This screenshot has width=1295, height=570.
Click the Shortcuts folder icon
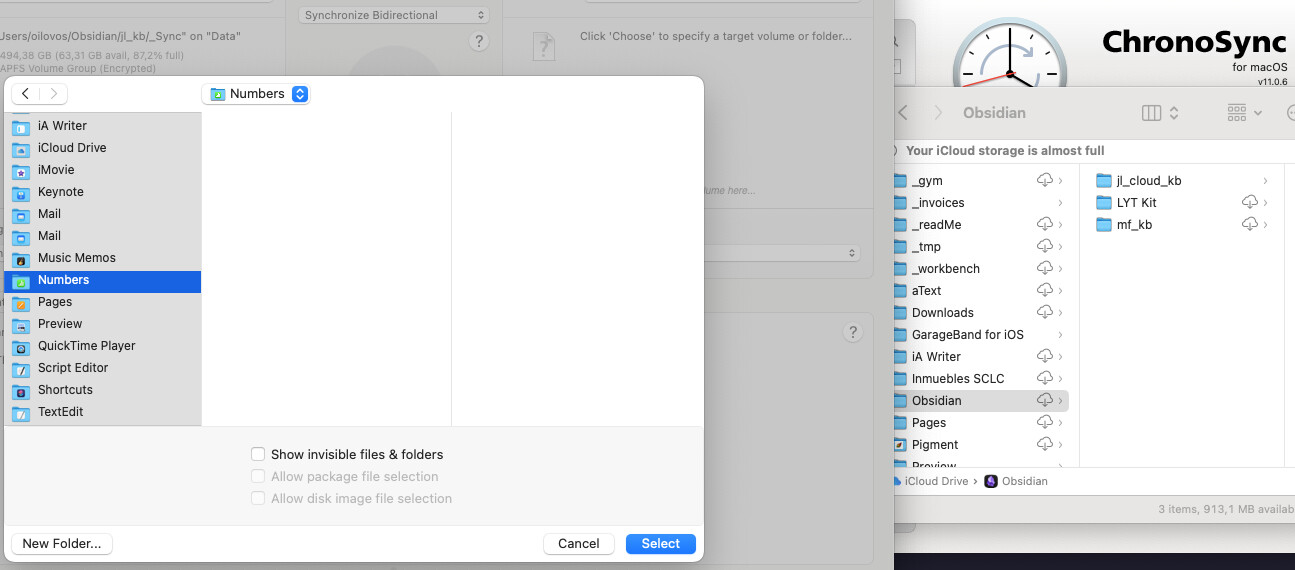(21, 390)
